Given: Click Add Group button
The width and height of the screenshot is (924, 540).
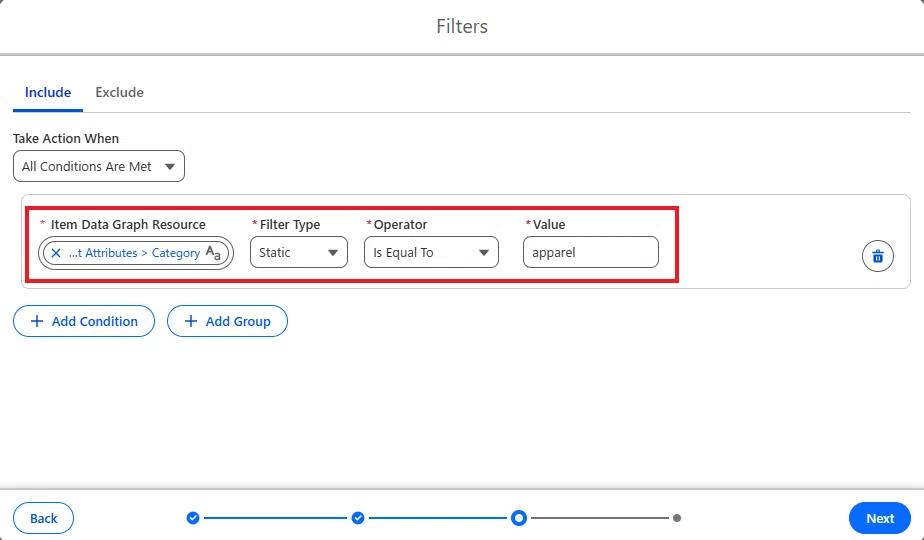Looking at the screenshot, I should click(227, 321).
